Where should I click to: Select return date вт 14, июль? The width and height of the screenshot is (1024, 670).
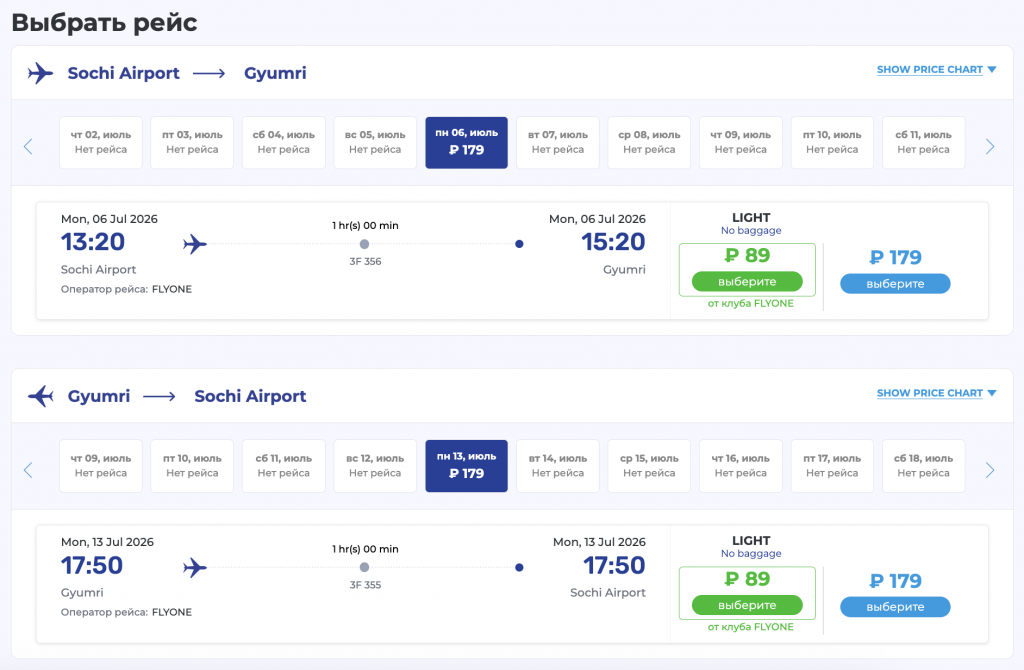(558, 466)
